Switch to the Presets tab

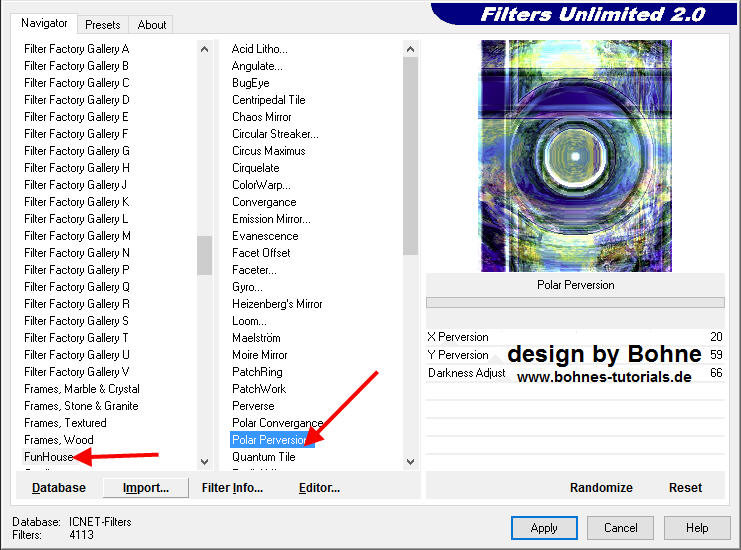pos(103,24)
